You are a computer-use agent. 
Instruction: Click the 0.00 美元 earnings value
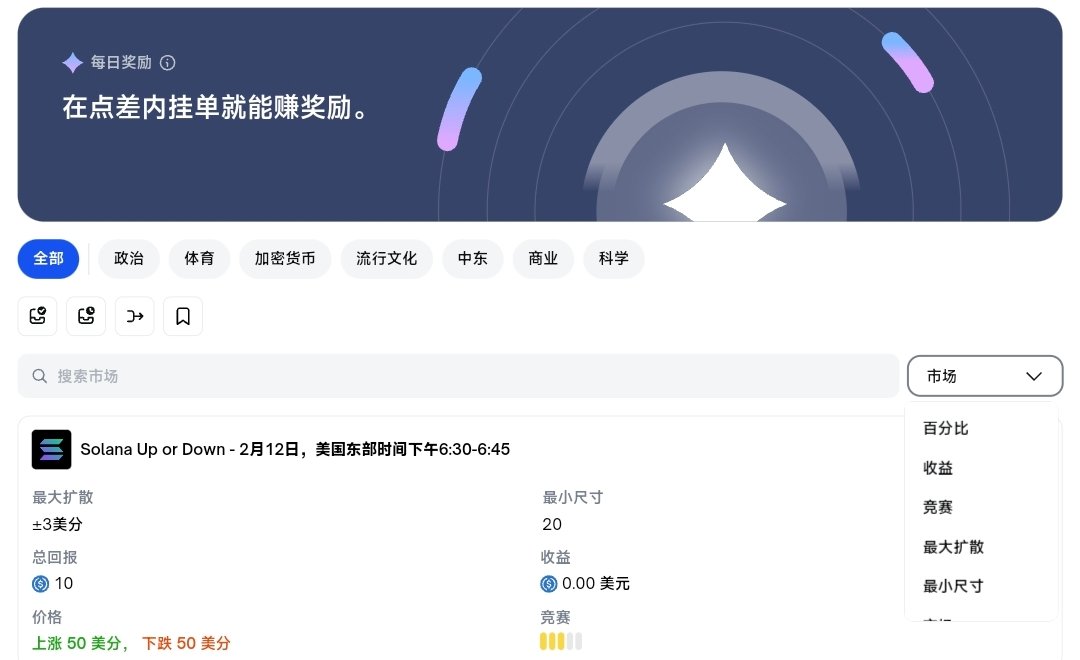coord(596,584)
